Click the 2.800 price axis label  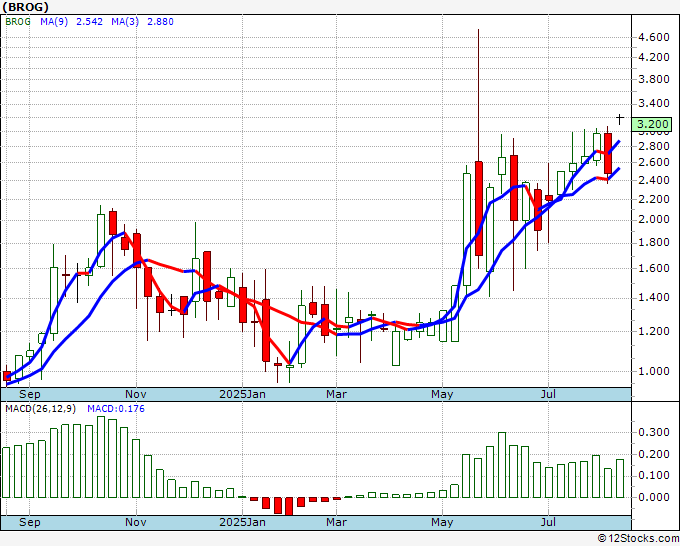(x=654, y=146)
